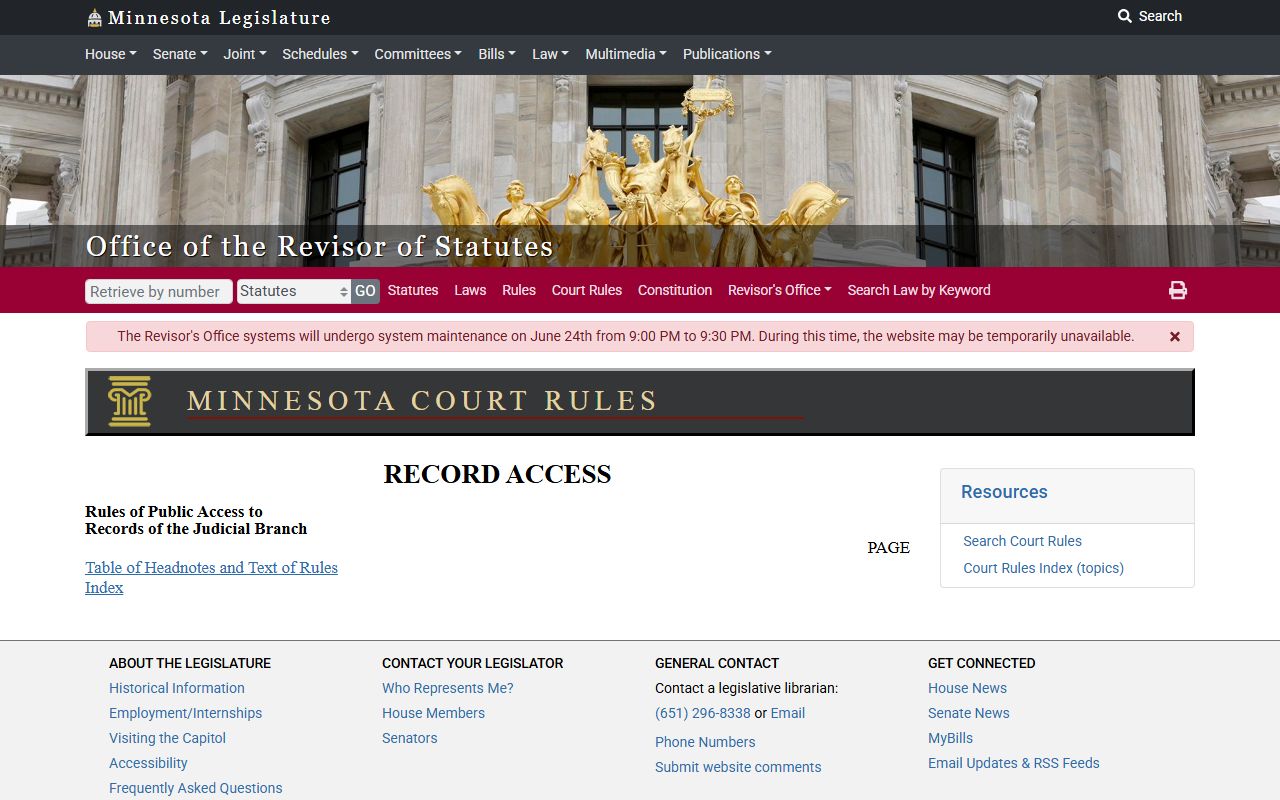Open Phone Numbers link
1280x800 pixels.
(x=705, y=742)
